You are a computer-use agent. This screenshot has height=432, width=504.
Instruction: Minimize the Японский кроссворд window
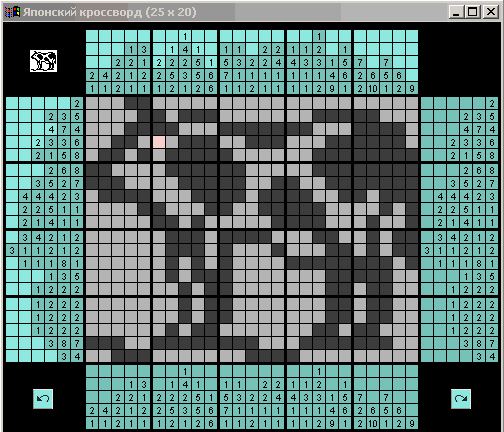pos(456,12)
